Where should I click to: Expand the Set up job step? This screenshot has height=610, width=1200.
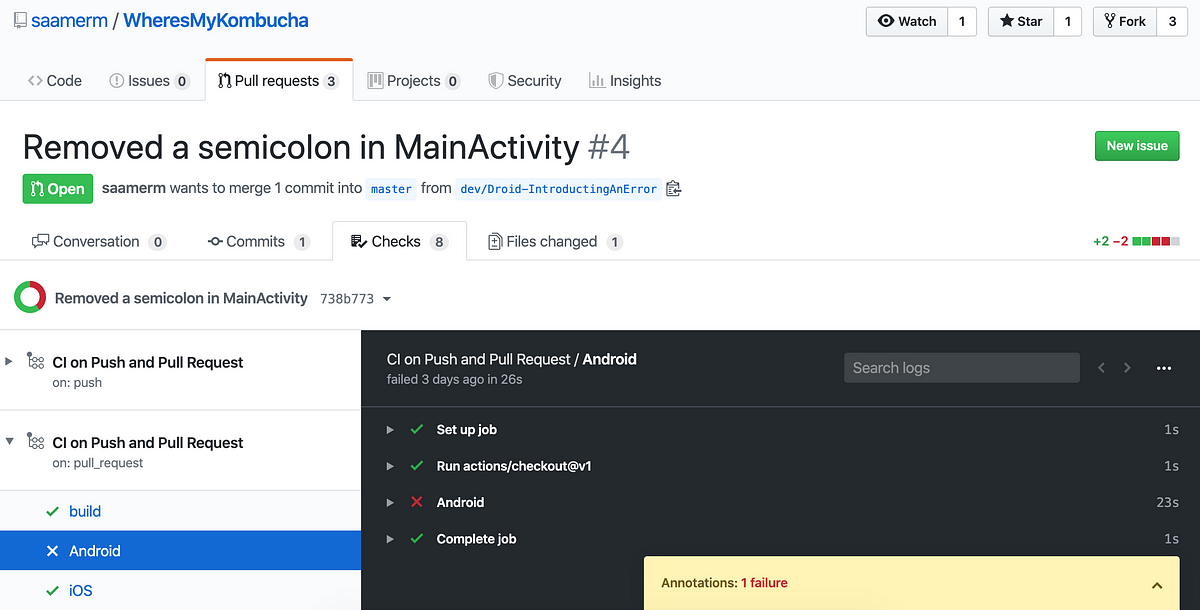[x=391, y=430]
